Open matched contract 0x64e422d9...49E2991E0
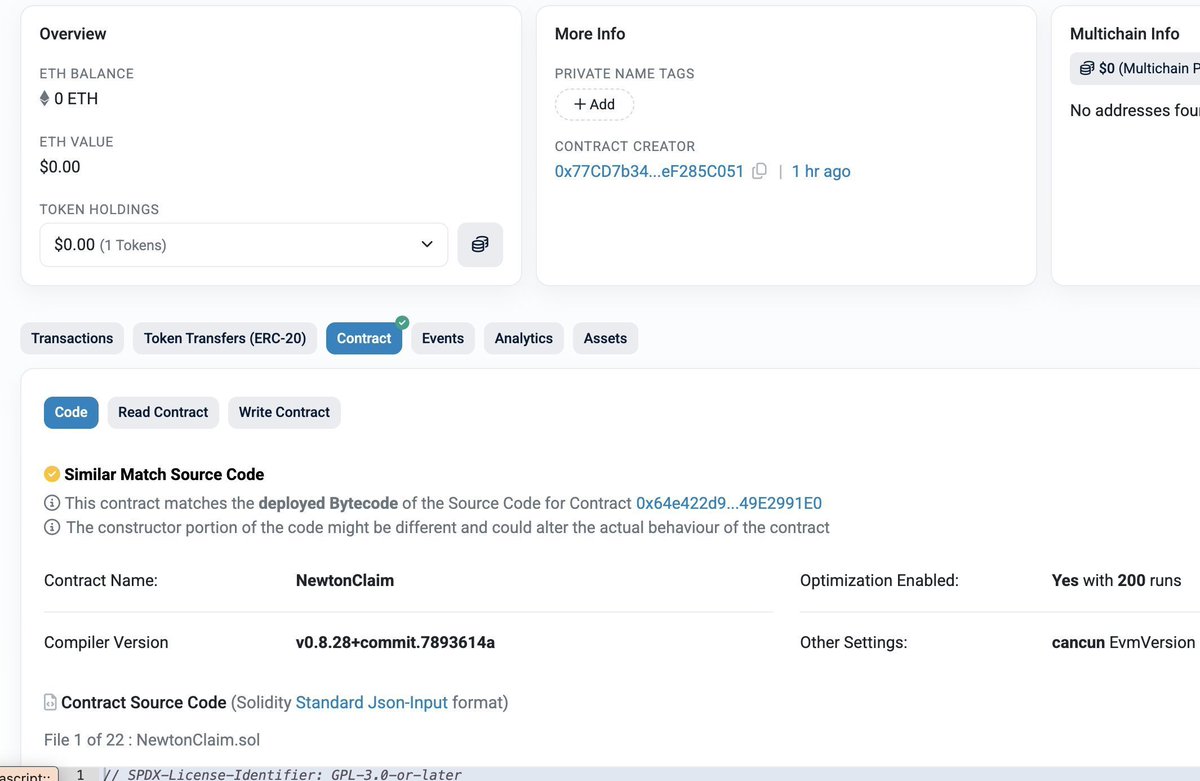Image resolution: width=1200 pixels, height=781 pixels. 729,503
